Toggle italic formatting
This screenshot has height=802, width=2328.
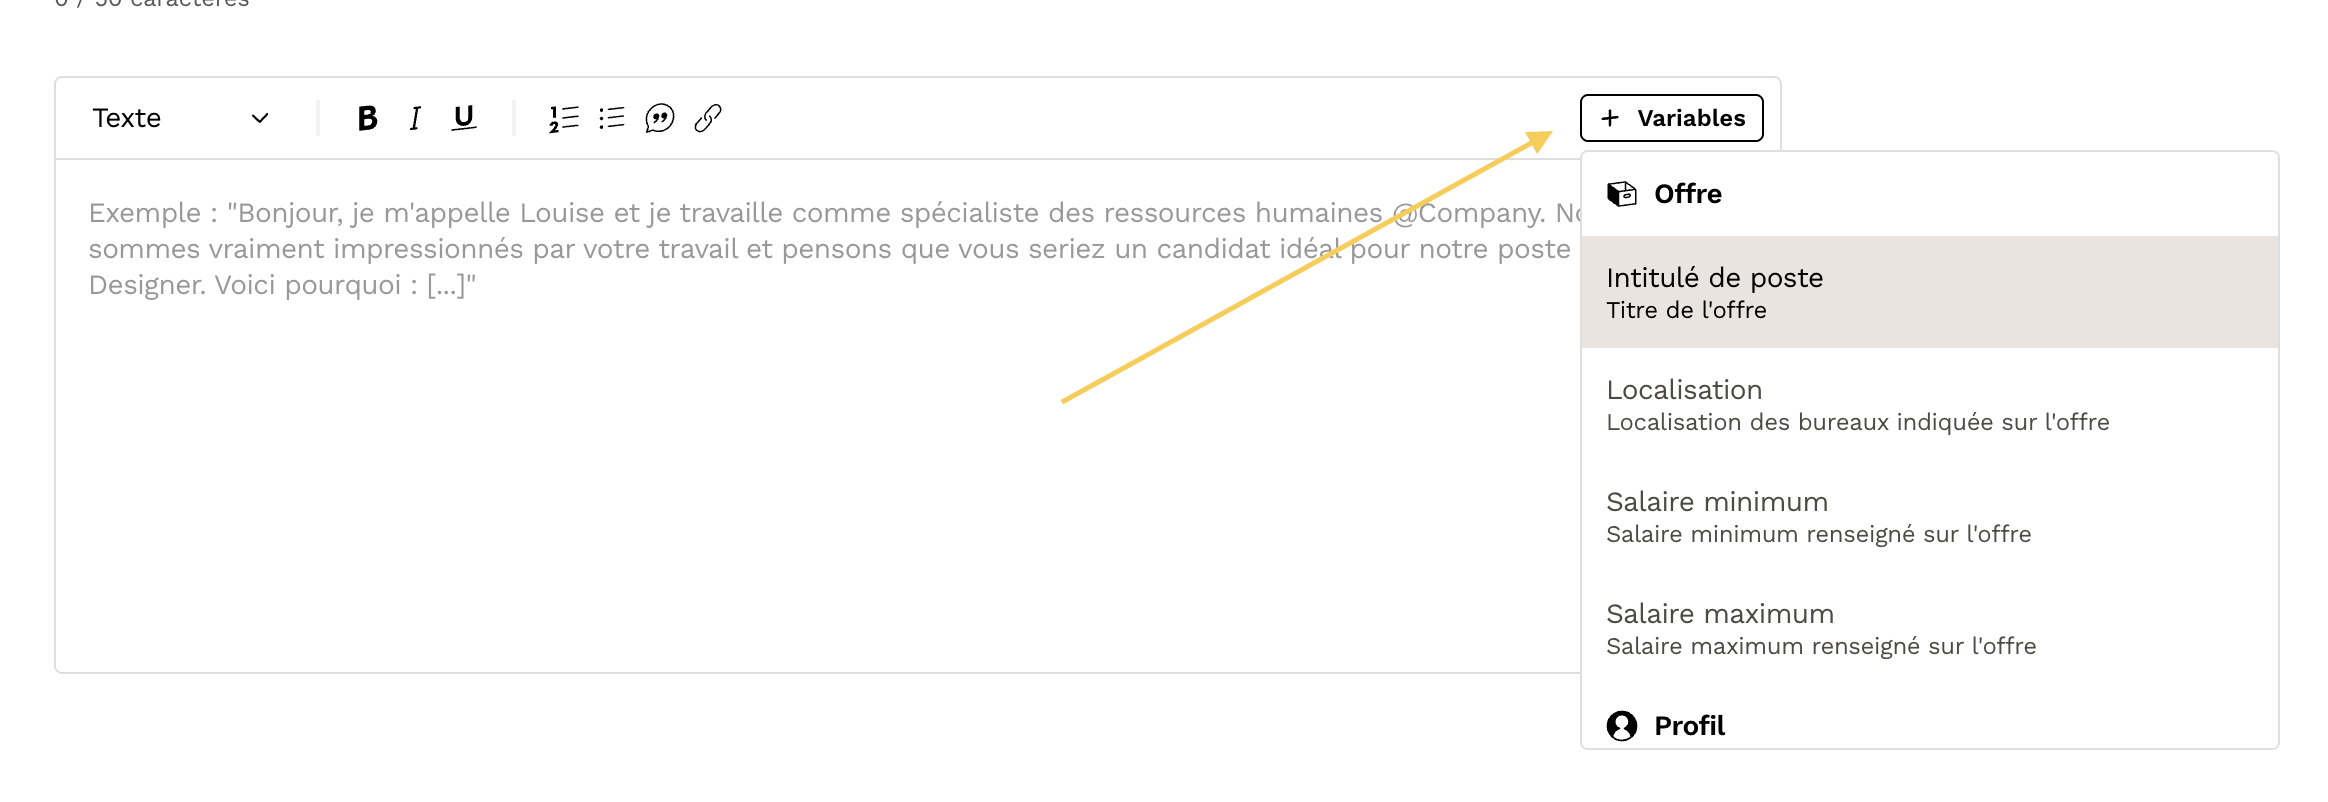coord(415,118)
